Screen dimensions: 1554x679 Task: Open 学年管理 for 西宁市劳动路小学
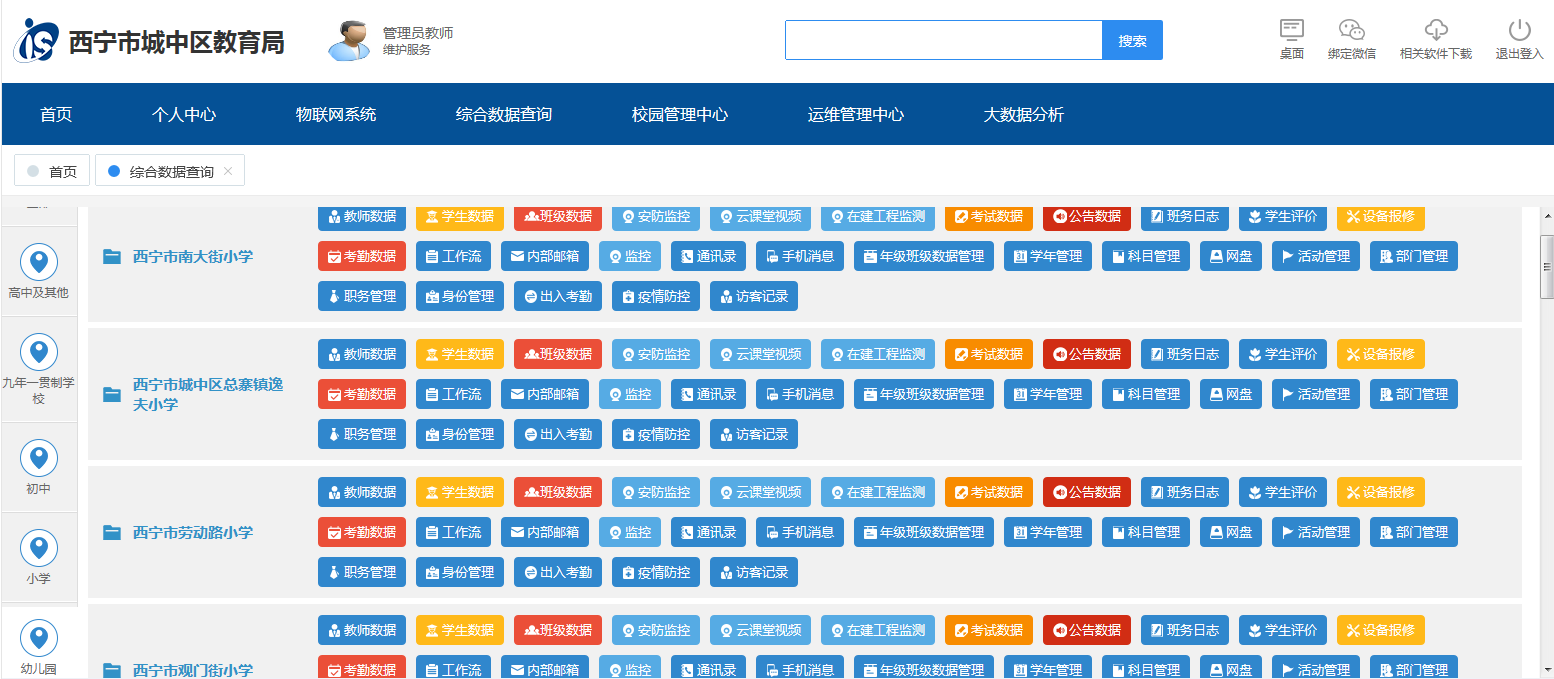coord(1048,532)
